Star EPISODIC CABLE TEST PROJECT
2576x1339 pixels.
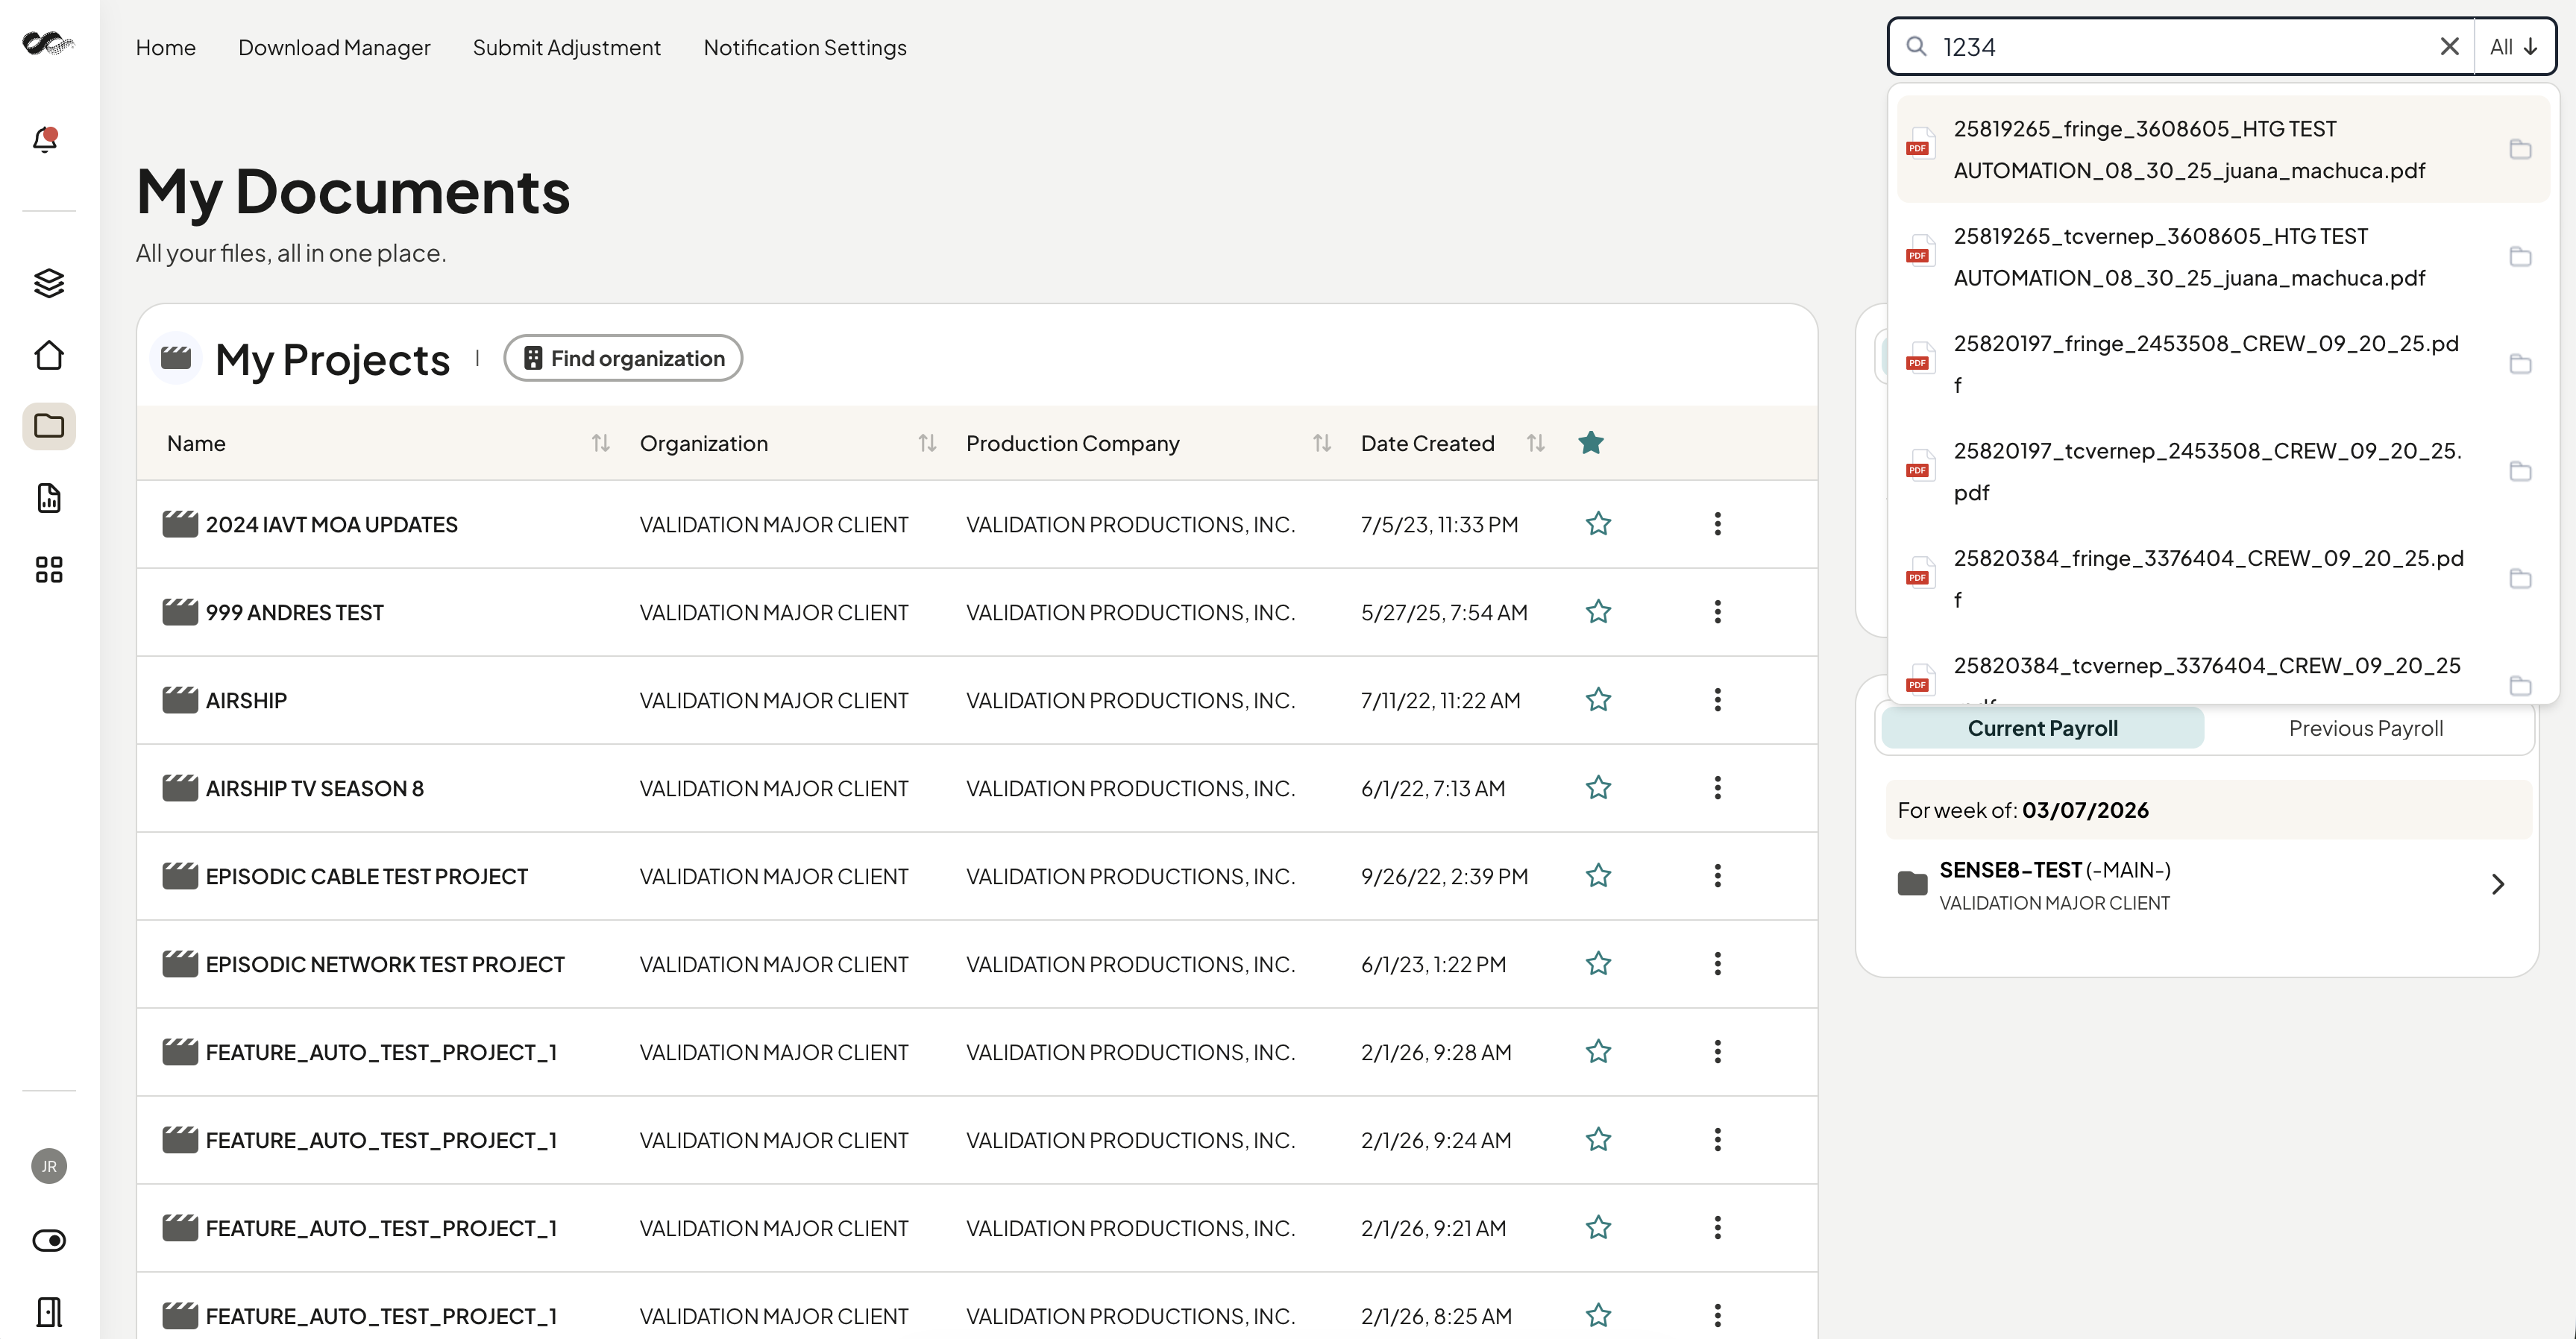click(x=1598, y=876)
